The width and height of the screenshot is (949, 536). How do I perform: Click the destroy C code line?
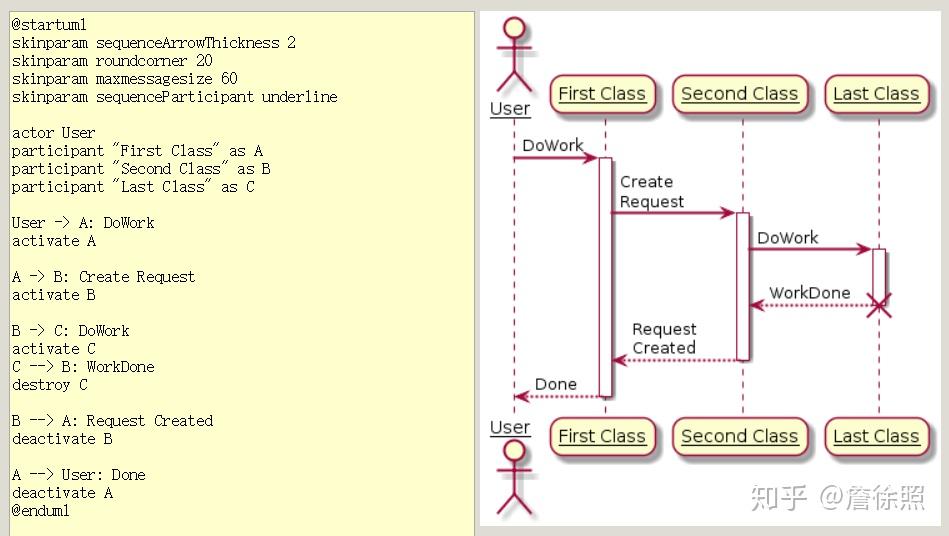50,385
